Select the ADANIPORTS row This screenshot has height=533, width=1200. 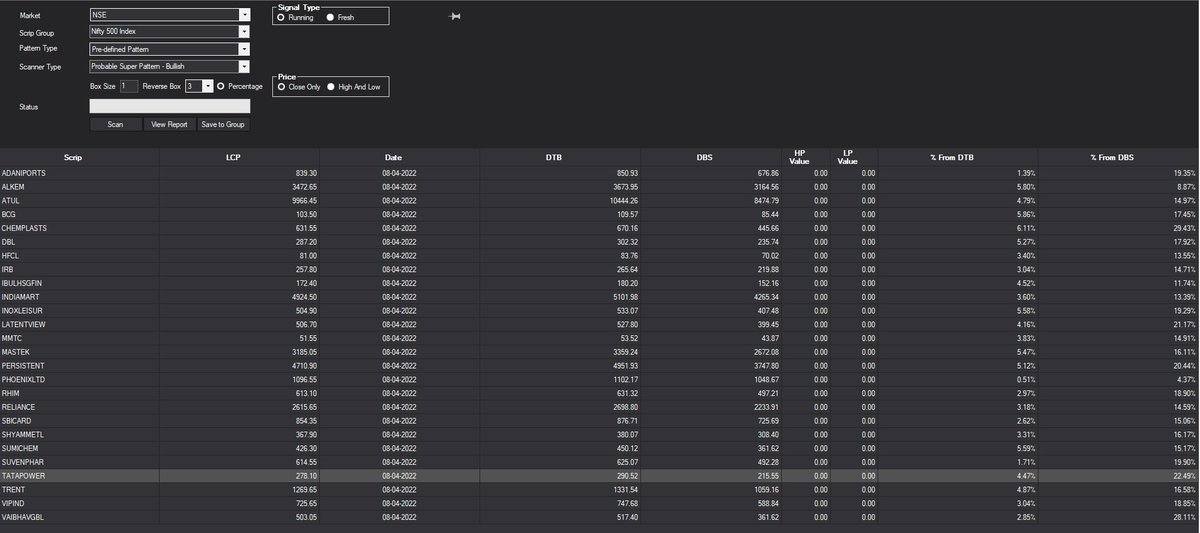(600, 172)
